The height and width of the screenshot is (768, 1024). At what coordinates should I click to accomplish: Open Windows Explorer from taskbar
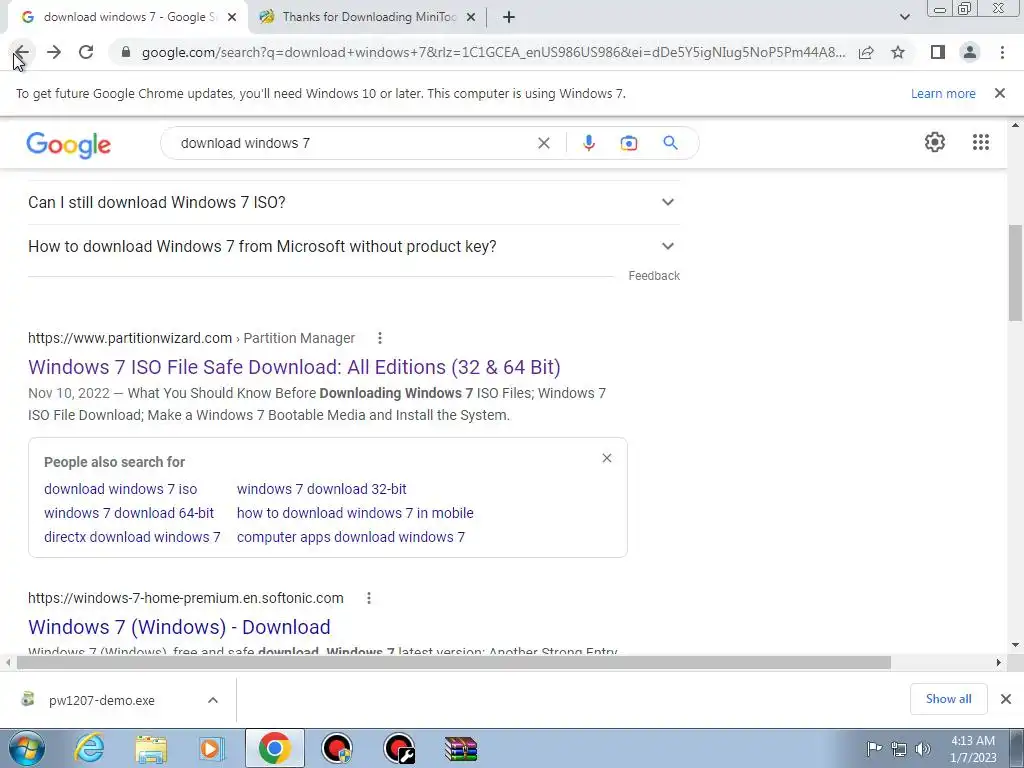point(151,748)
